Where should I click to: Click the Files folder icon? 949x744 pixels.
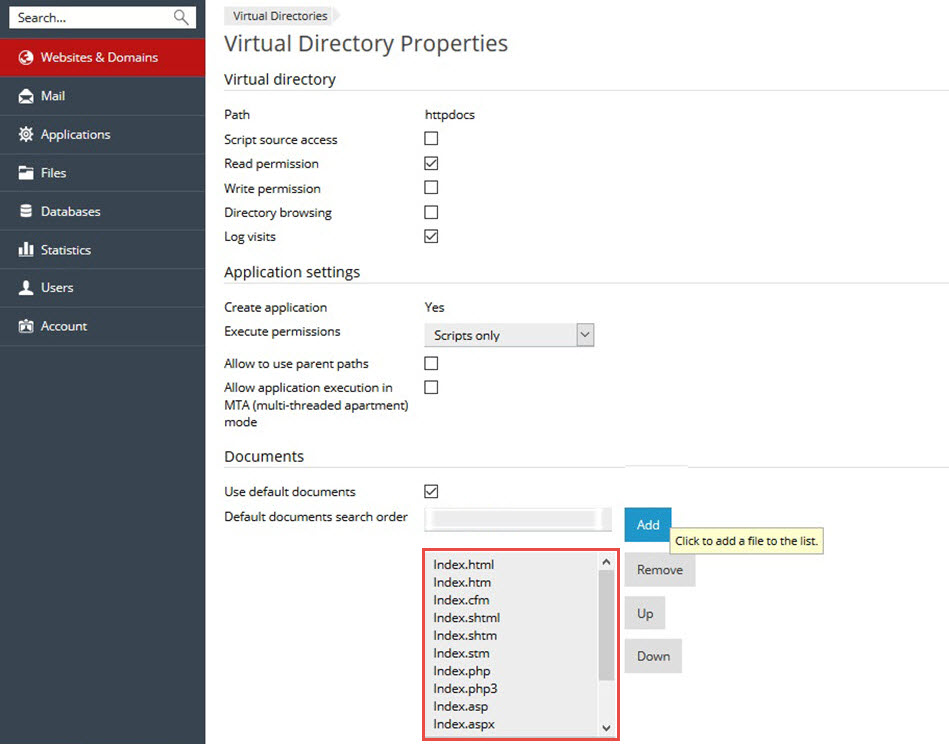(x=26, y=173)
